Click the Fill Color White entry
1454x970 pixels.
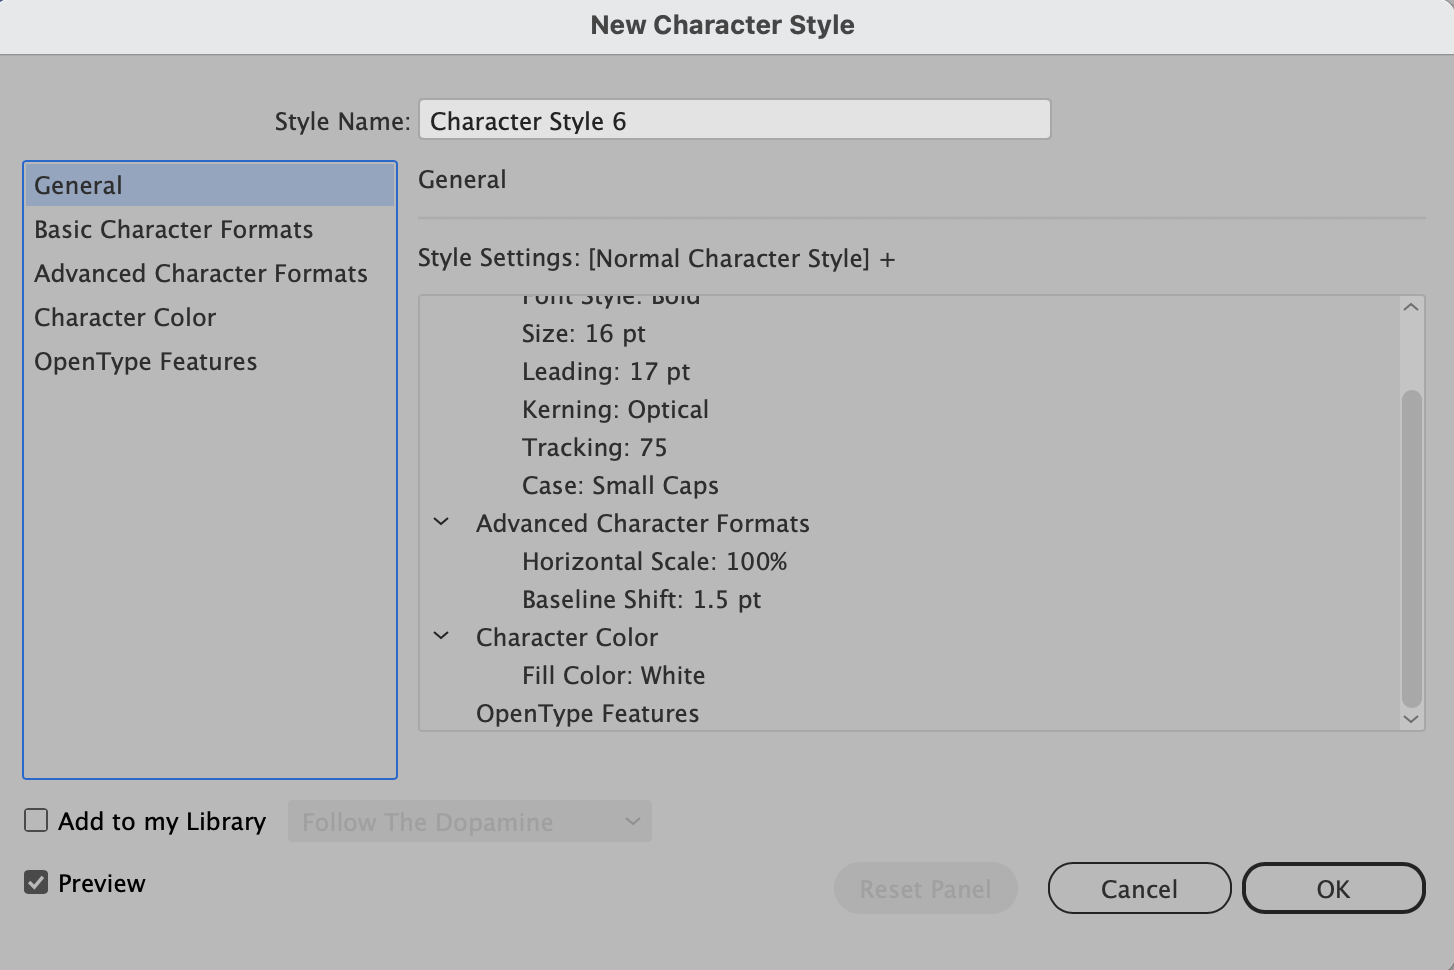pos(614,675)
